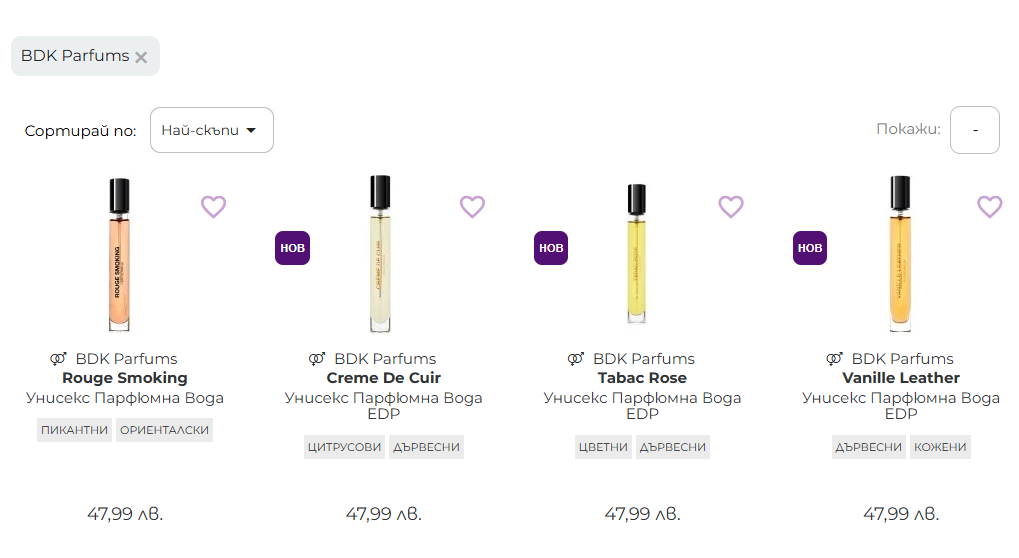Click the НОВ badge on Vanille Leather
Screen dimensions: 1019x558
click(810, 248)
